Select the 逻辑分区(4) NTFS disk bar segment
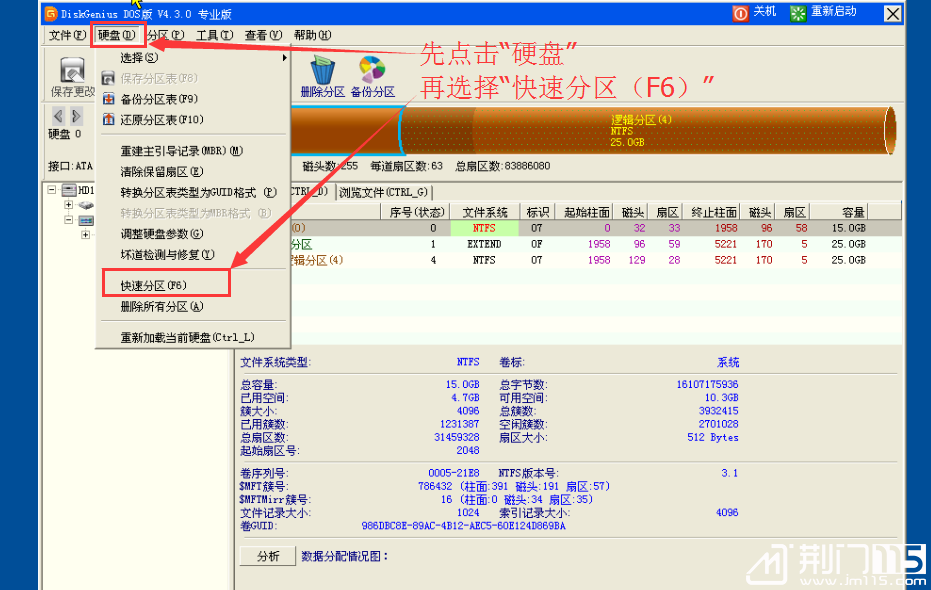This screenshot has width=931, height=590. (647, 130)
